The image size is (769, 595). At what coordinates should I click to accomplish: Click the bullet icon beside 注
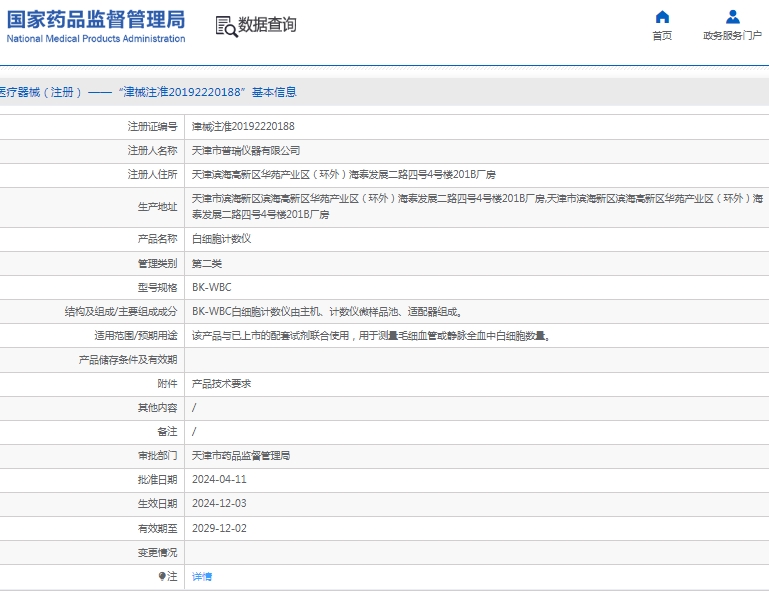[162, 576]
